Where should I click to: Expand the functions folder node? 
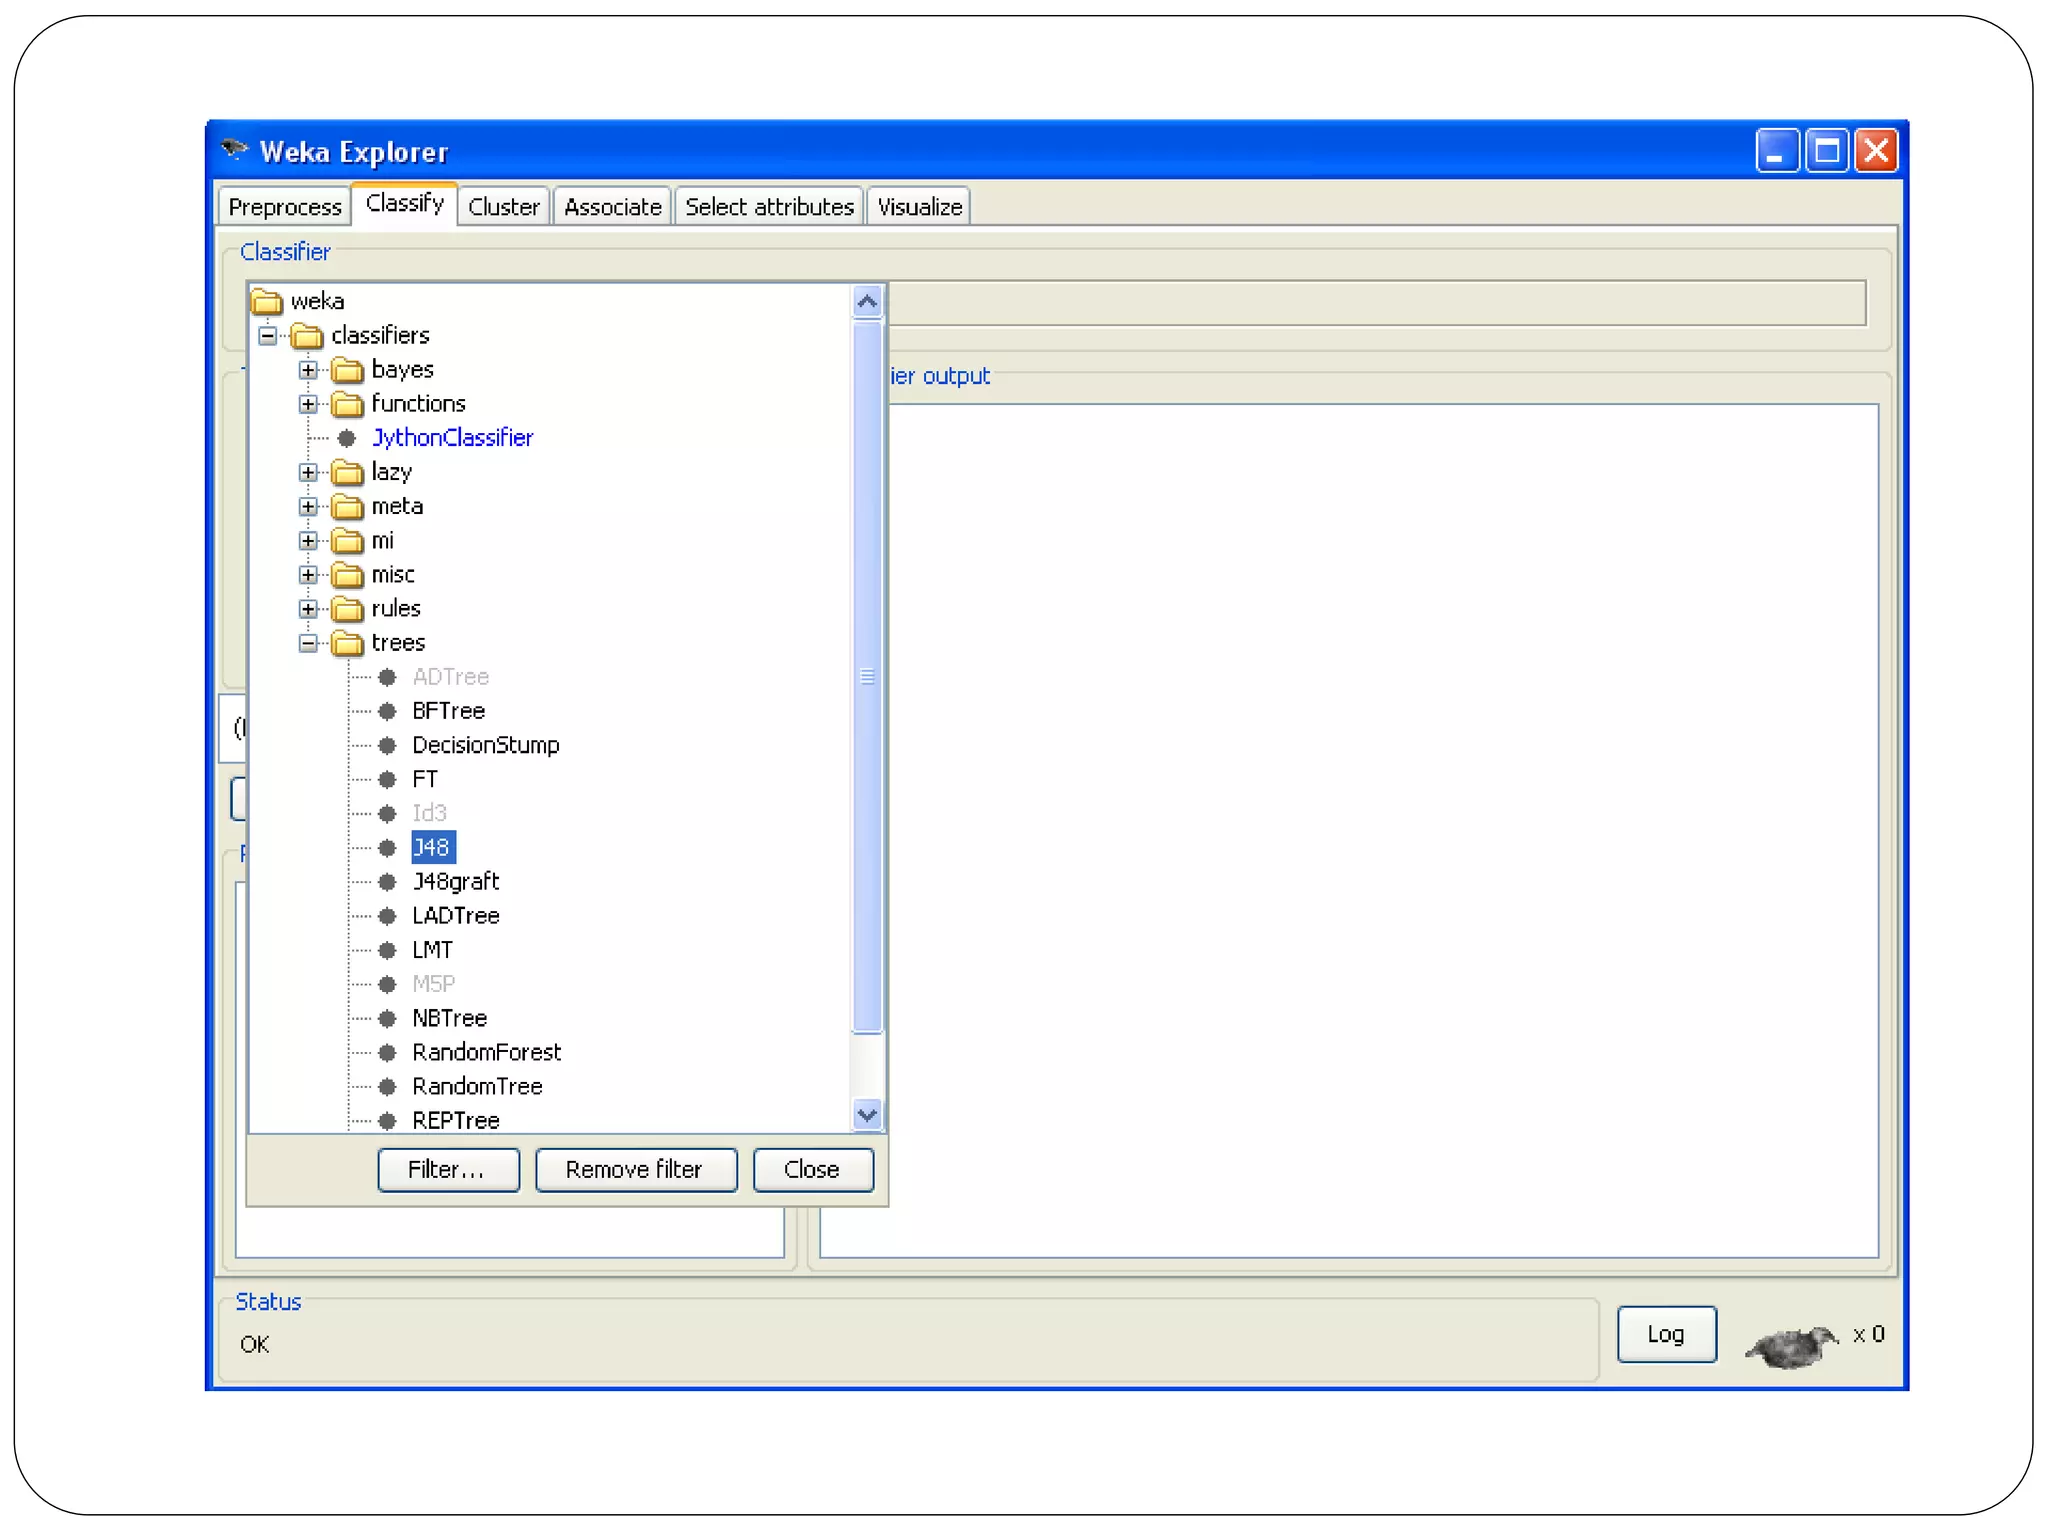click(x=308, y=404)
